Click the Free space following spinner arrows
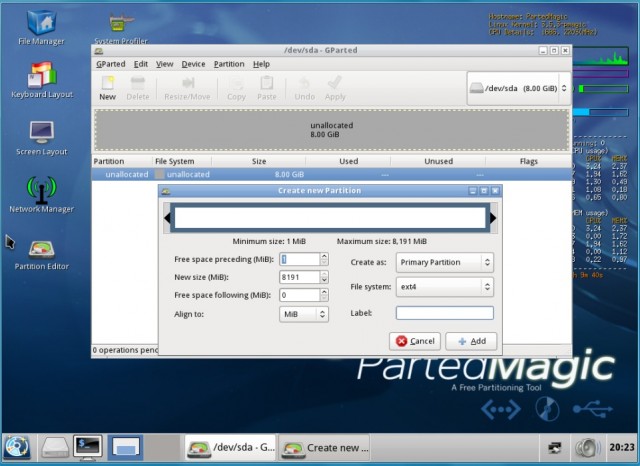This screenshot has height=466, width=640. tap(324, 295)
